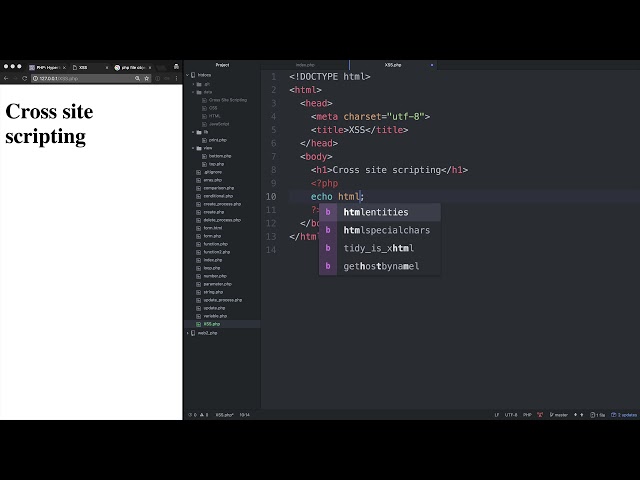
Task: Open function.php in the tree
Action: [x=216, y=244]
